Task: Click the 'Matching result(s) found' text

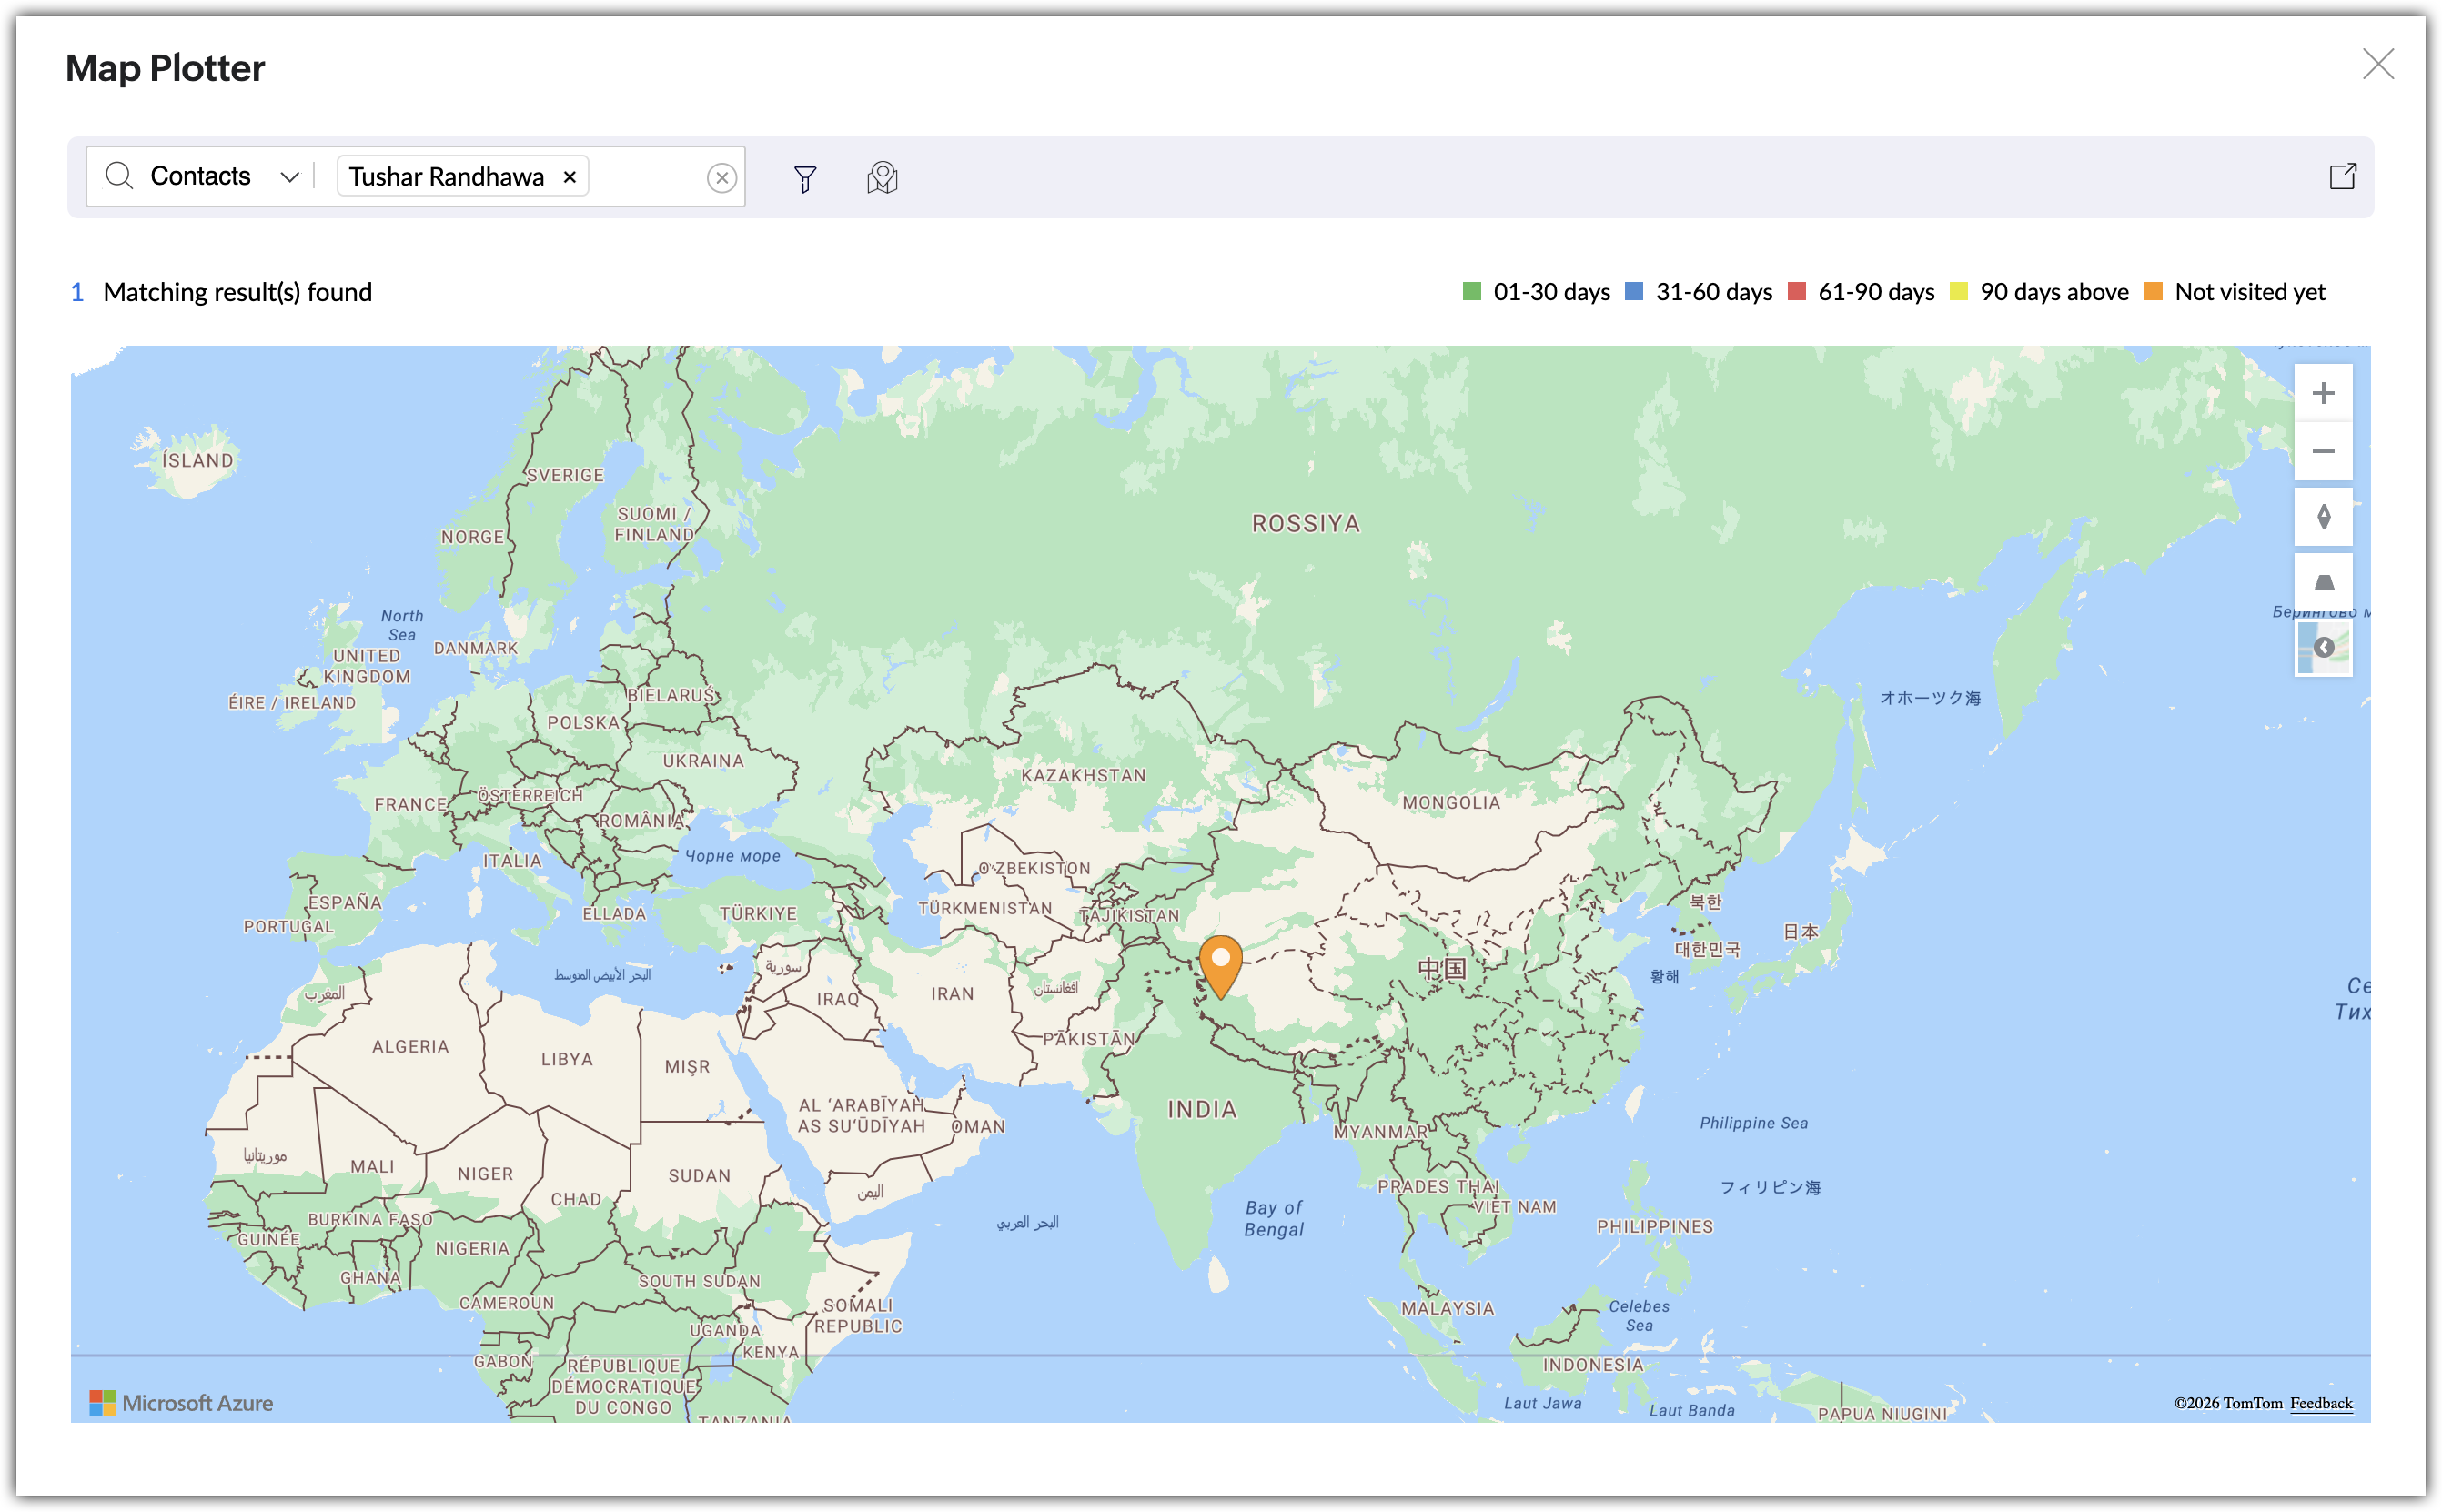Action: click(238, 292)
